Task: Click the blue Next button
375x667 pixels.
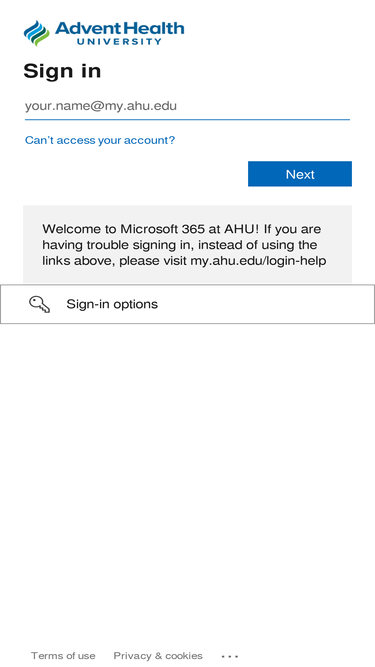Action: 300,174
